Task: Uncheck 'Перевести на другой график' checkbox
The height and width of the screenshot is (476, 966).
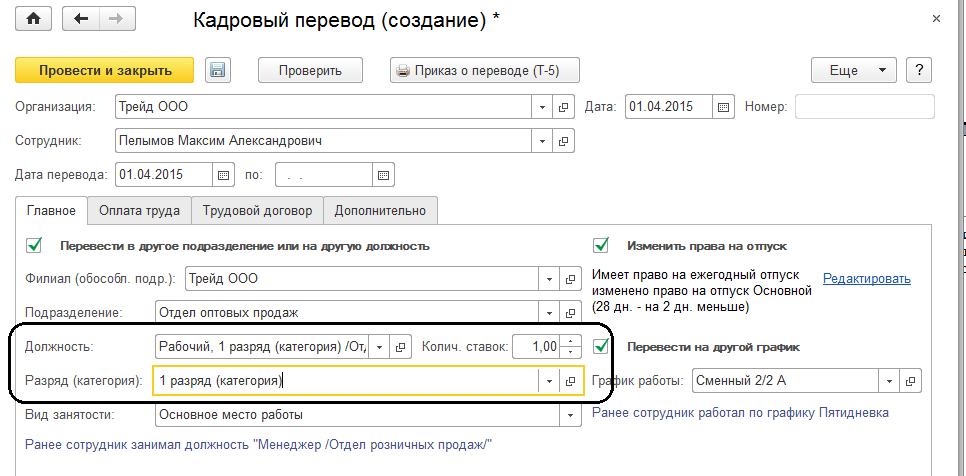Action: point(601,347)
